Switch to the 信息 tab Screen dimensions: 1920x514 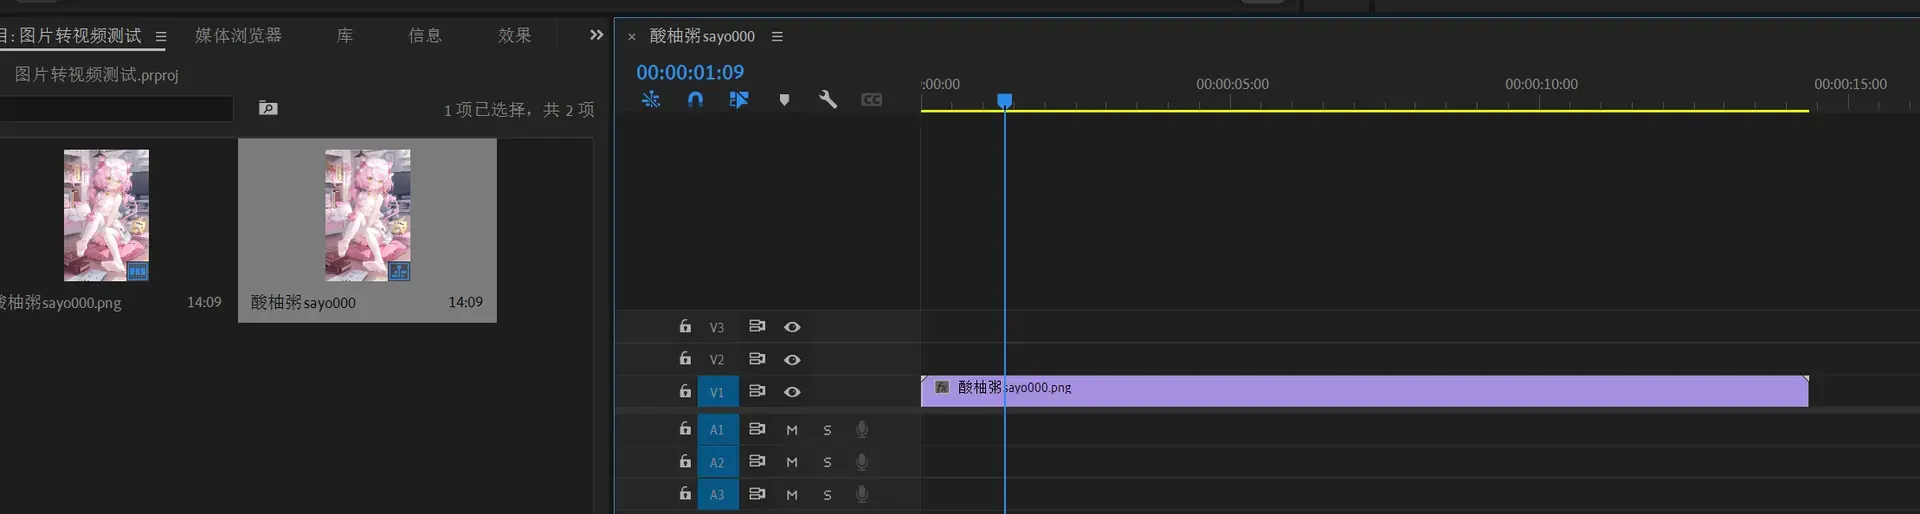pyautogui.click(x=425, y=36)
